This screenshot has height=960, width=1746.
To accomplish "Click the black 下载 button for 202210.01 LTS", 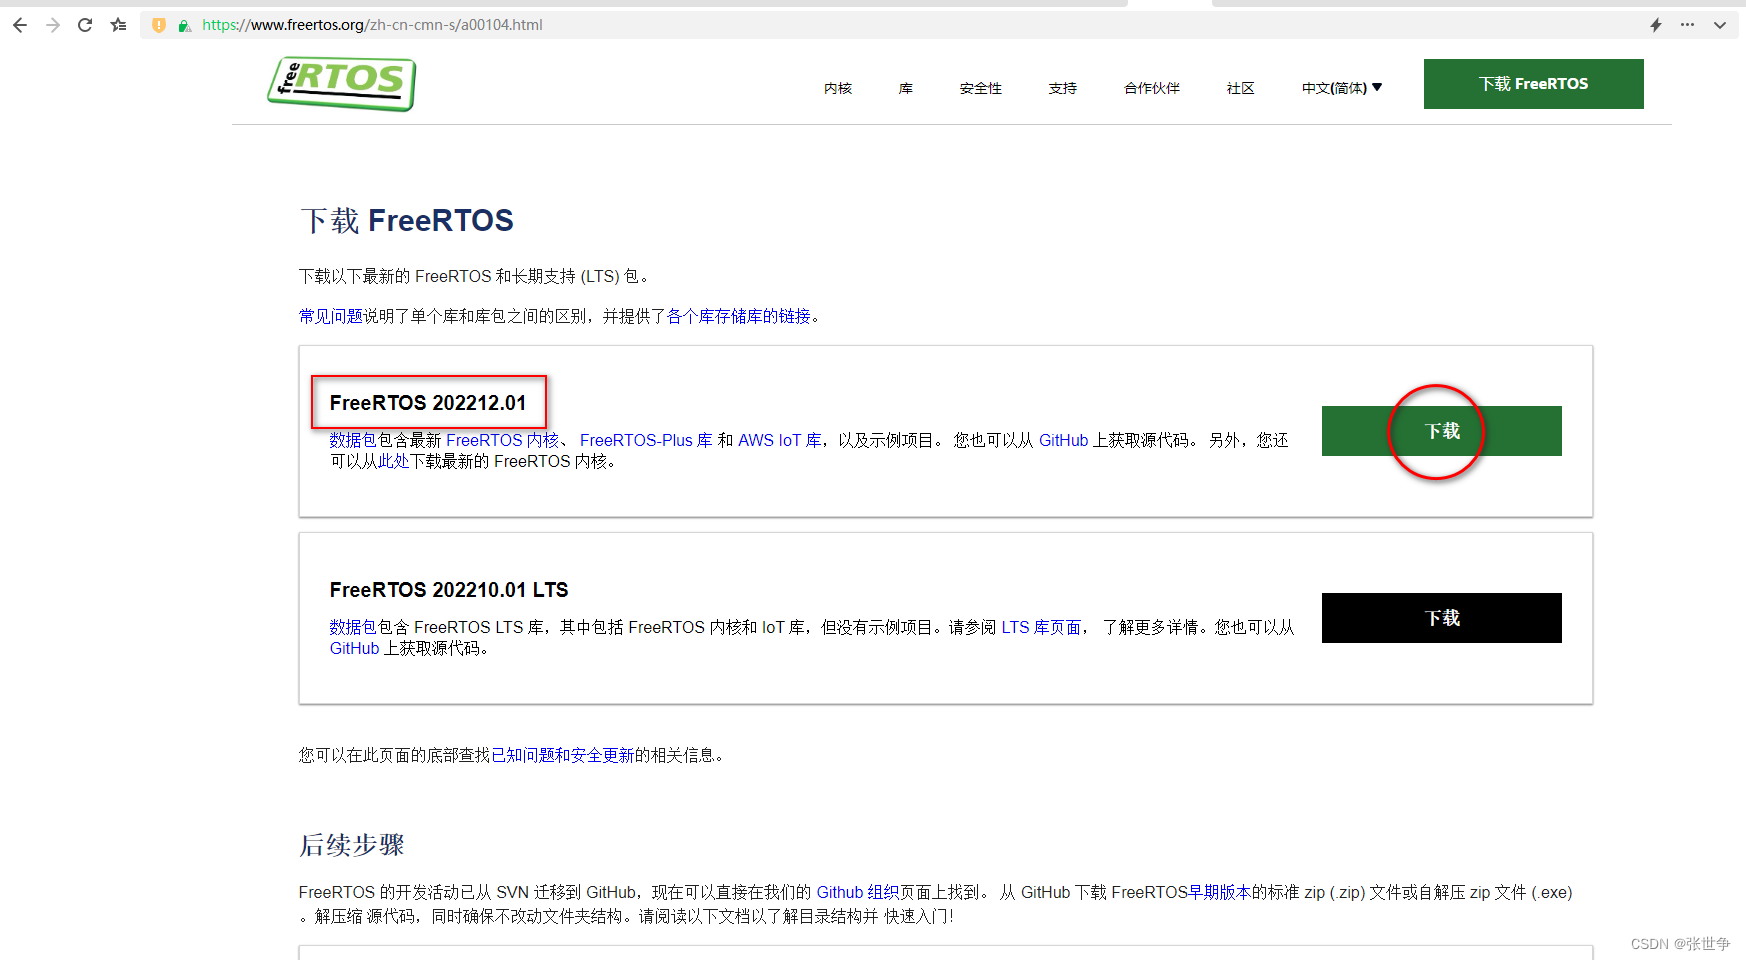I will [1442, 618].
